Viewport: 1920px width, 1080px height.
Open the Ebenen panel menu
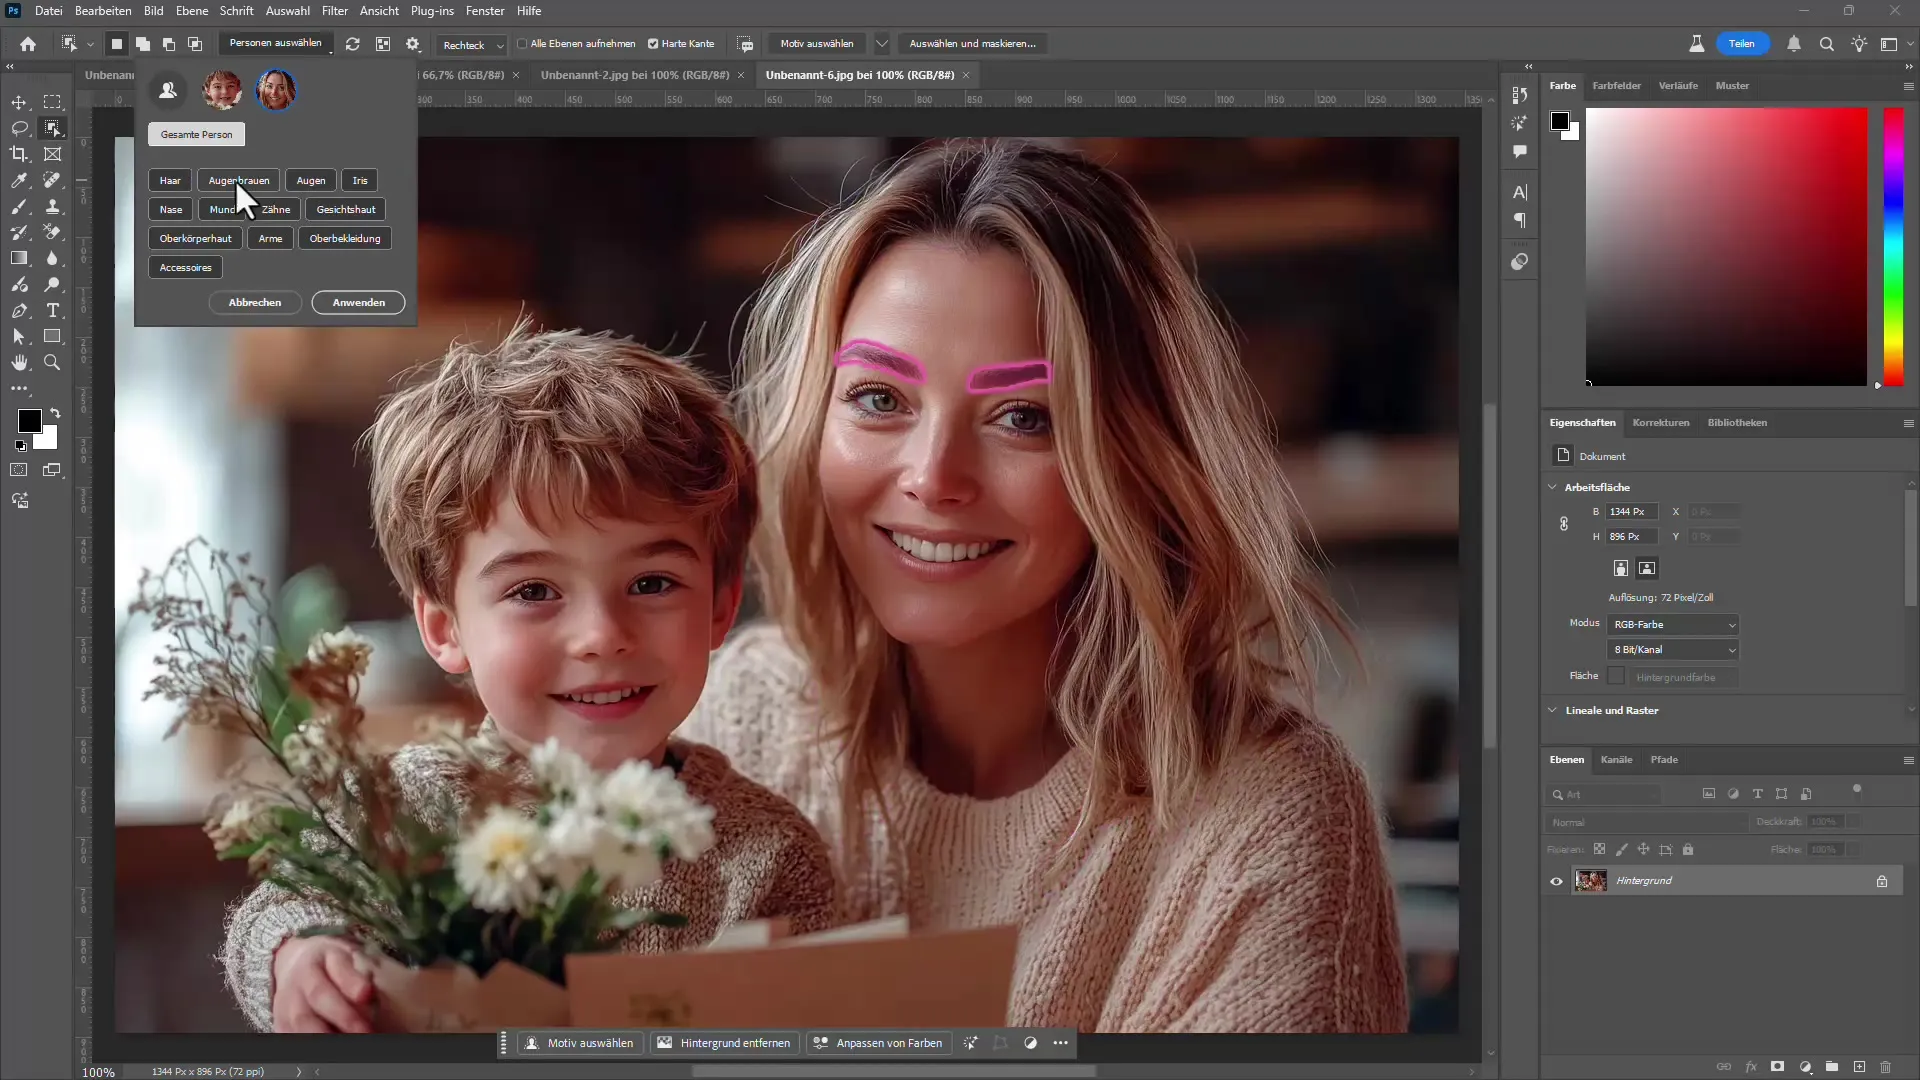(1908, 760)
